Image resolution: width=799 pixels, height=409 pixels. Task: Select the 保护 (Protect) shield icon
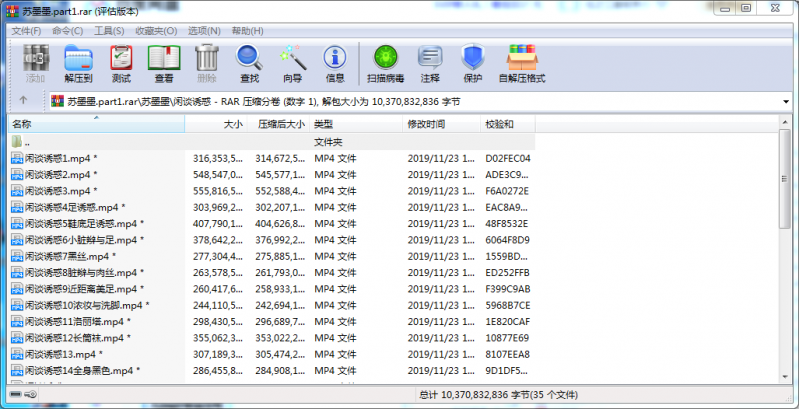(x=472, y=62)
